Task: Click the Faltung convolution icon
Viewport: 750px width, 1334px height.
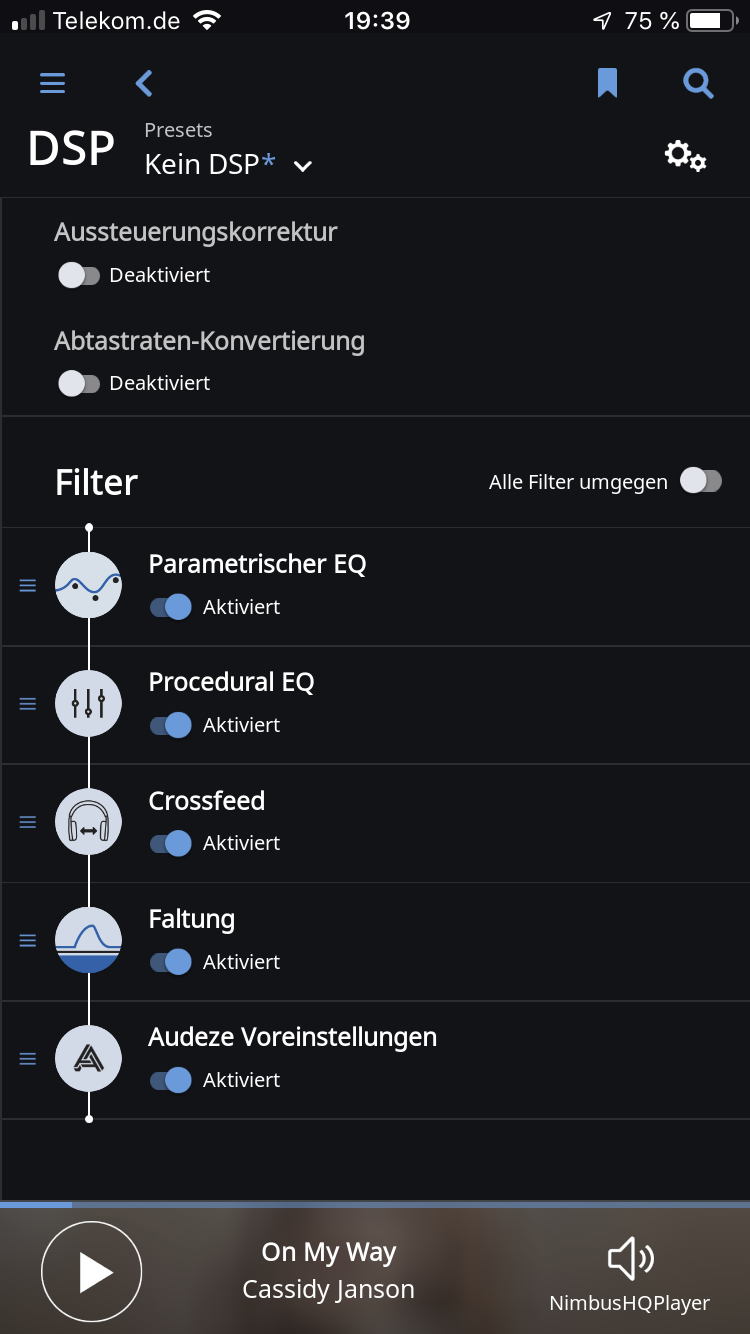Action: [x=88, y=940]
